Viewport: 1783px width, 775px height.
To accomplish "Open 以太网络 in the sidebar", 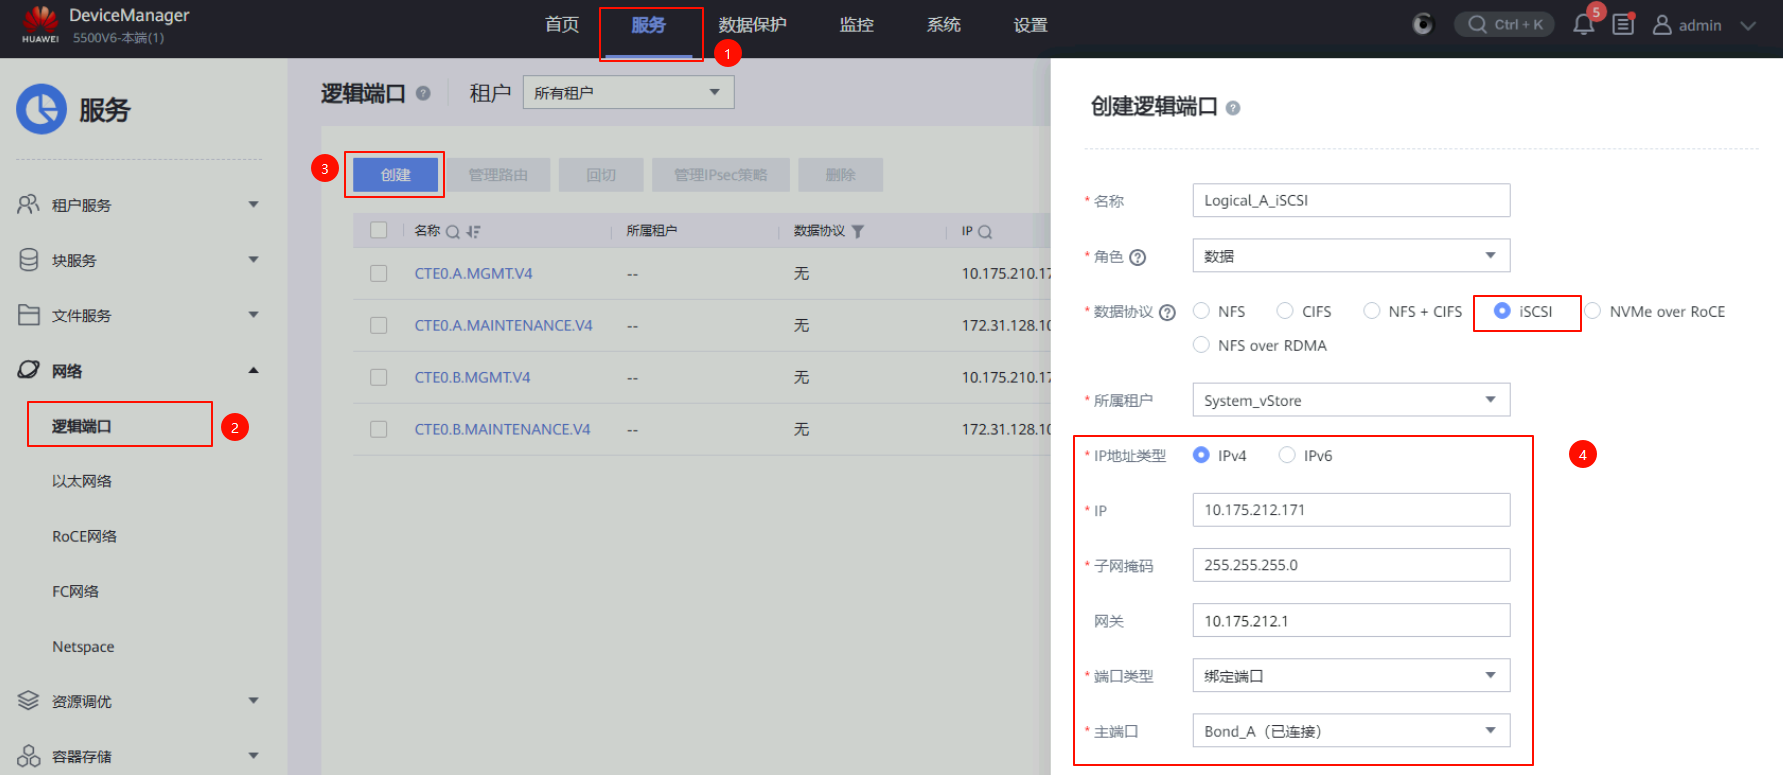I will pos(82,481).
